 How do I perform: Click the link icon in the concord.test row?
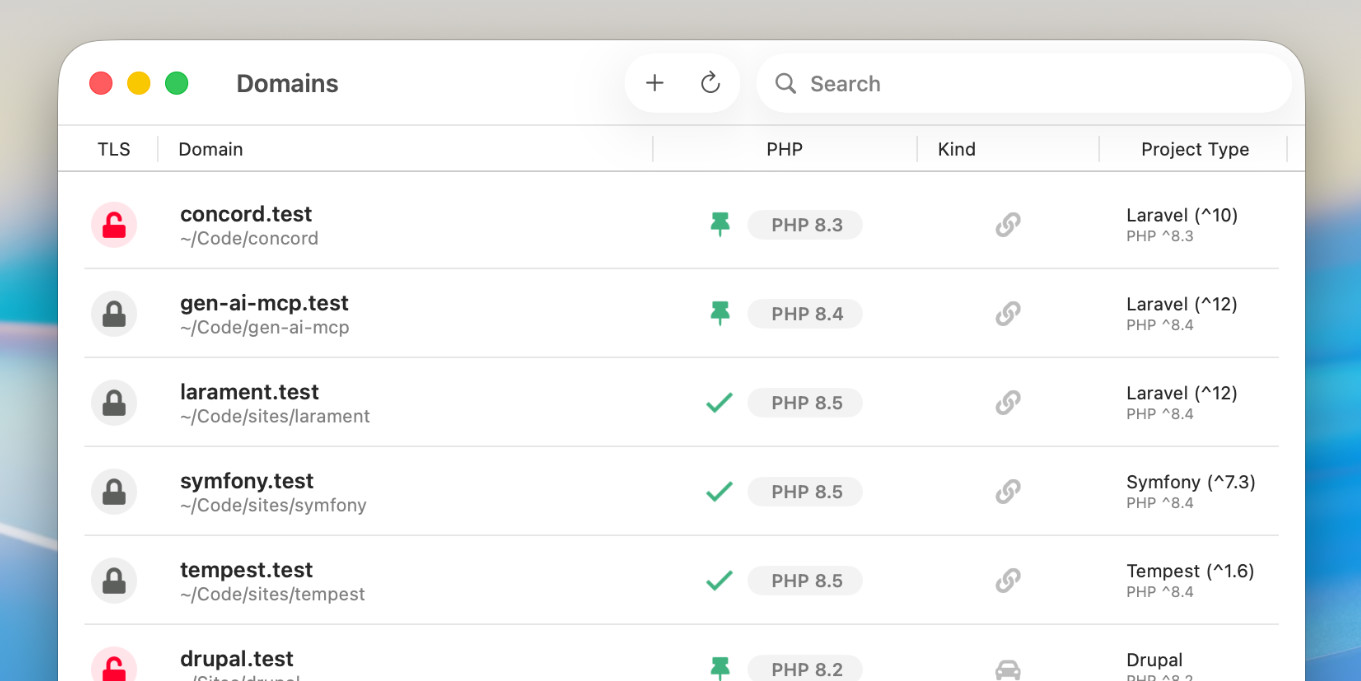[x=1008, y=225]
